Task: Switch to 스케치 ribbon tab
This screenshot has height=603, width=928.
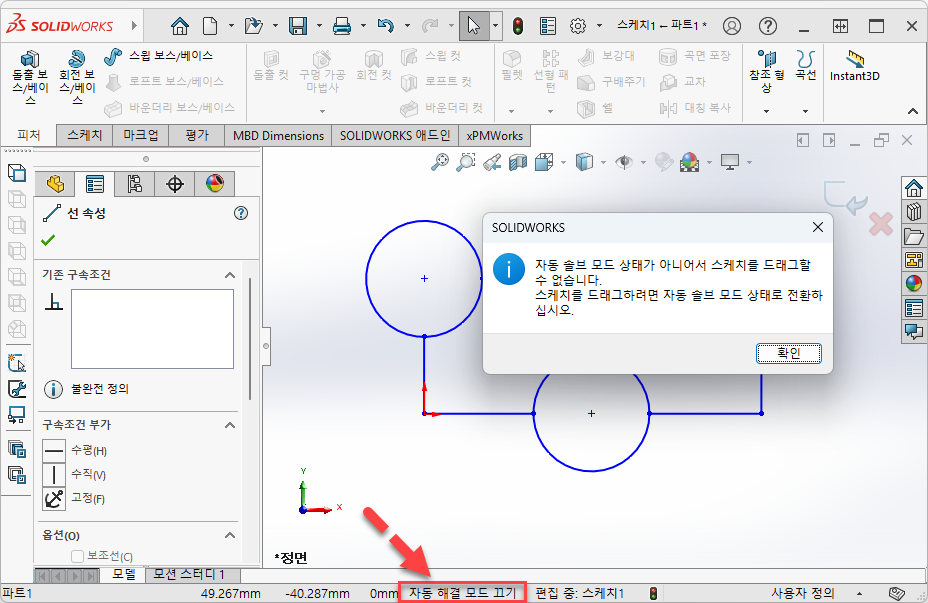Action: click(85, 136)
